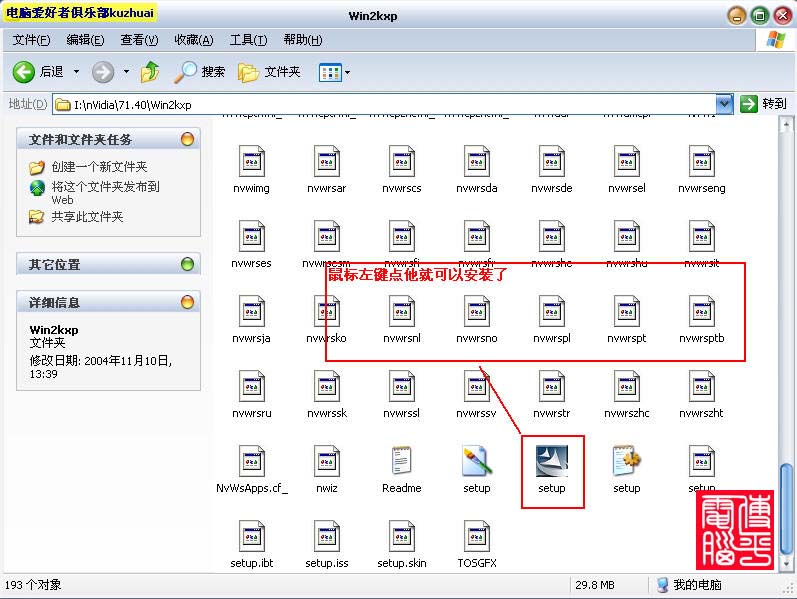Toggle the Folders (文件夹) pane

(269, 72)
